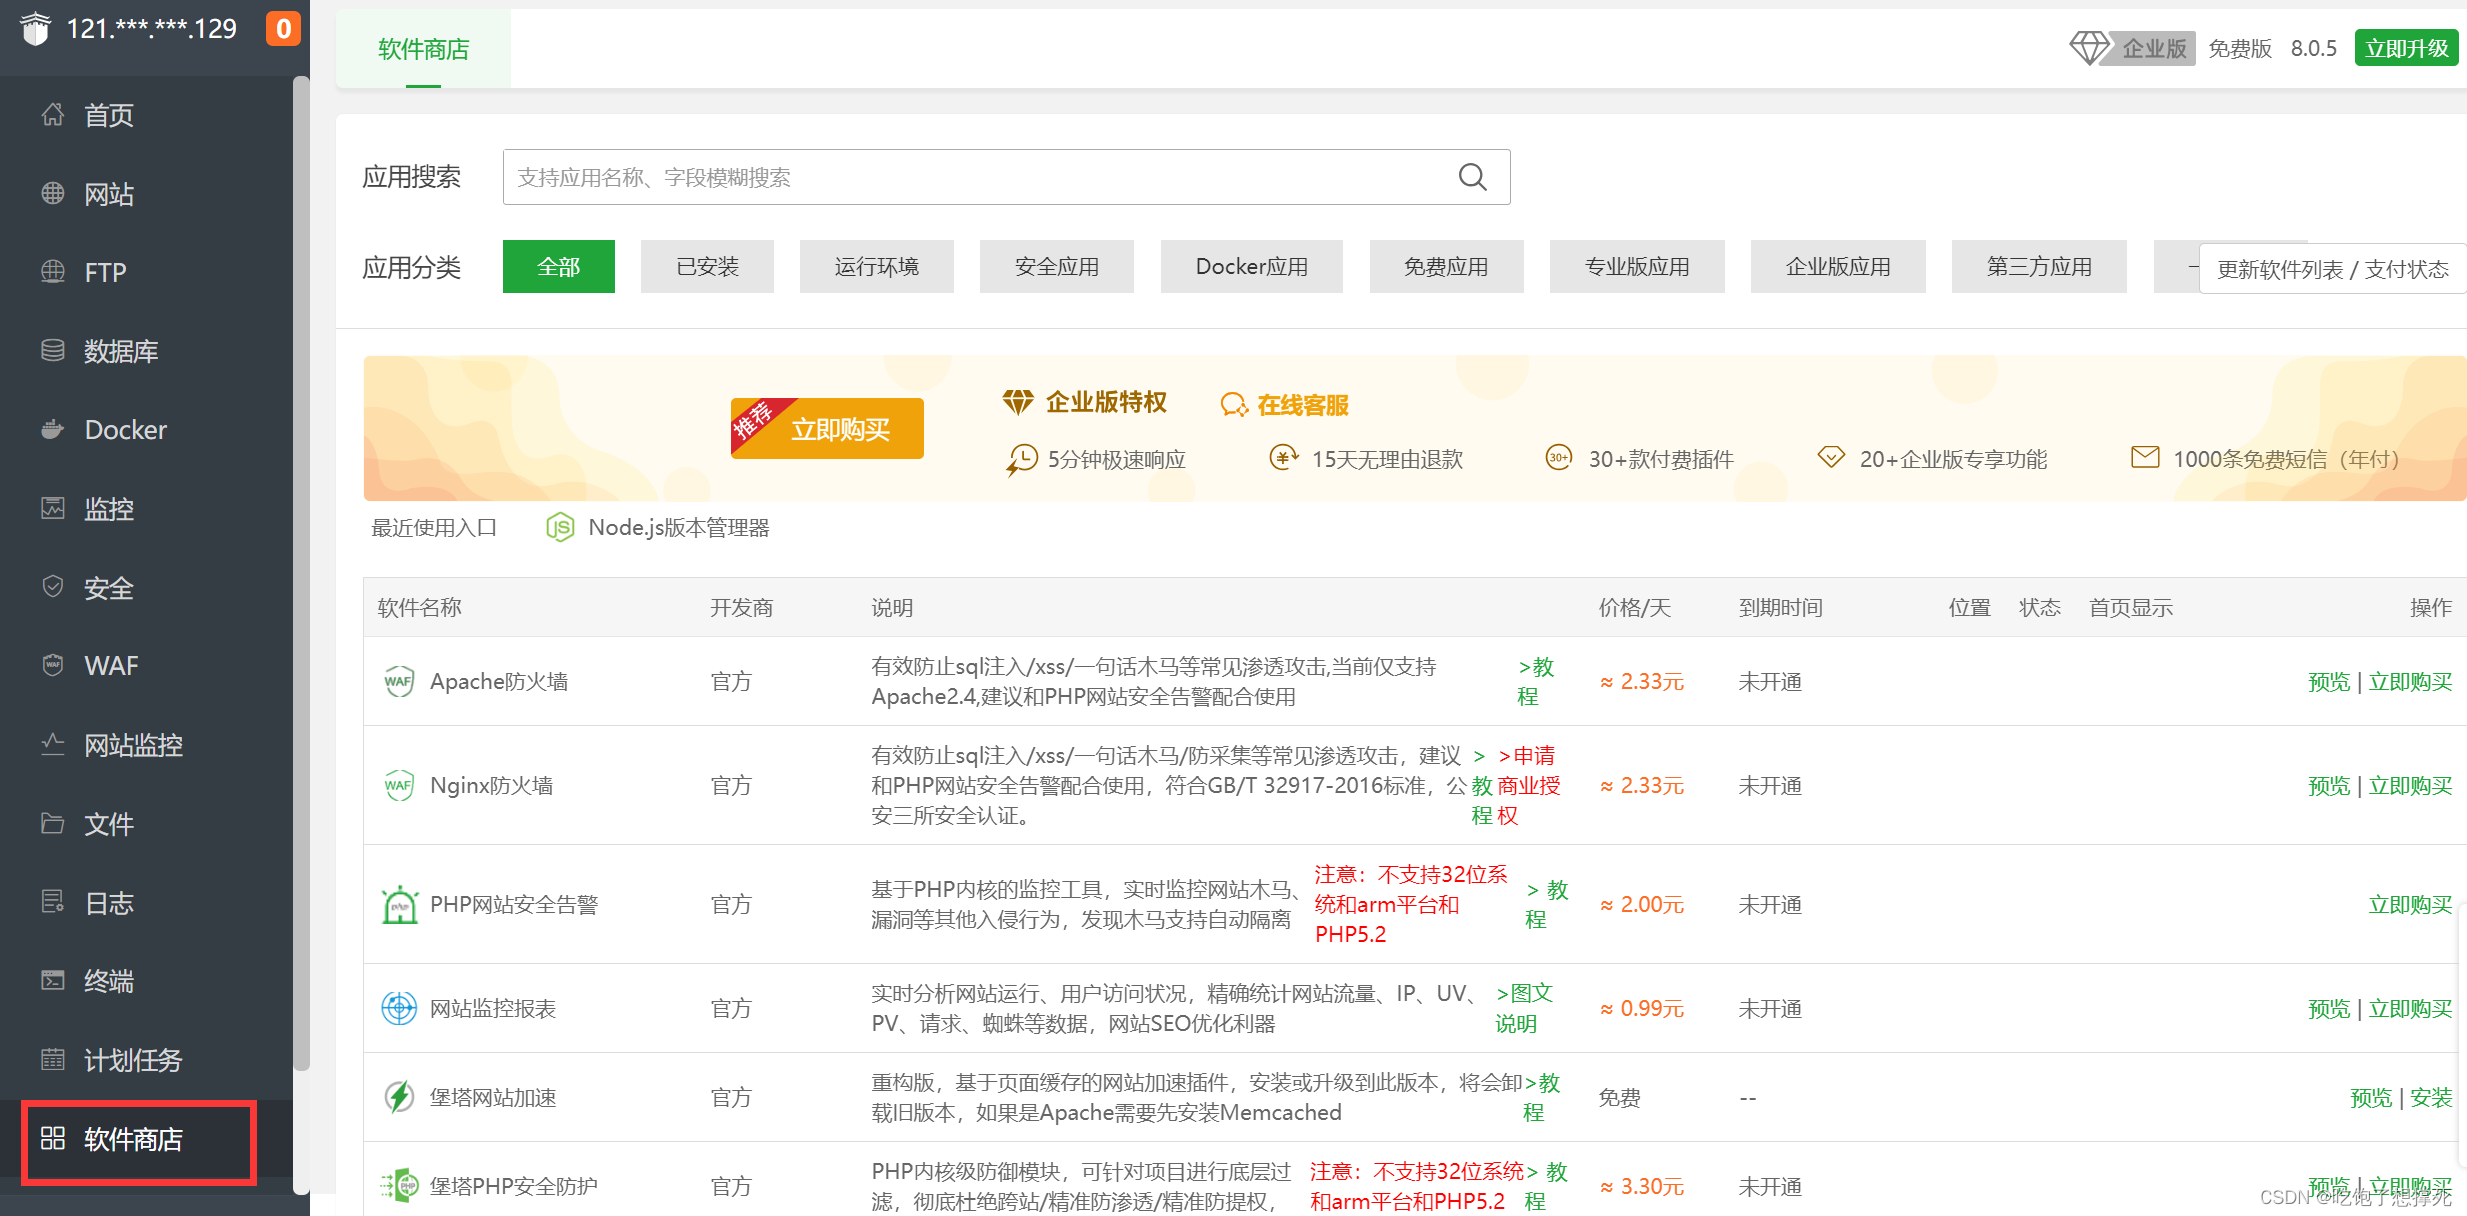The image size is (2467, 1216).
Task: Click the 堡塔网站加速 lightning icon
Action: [399, 1097]
